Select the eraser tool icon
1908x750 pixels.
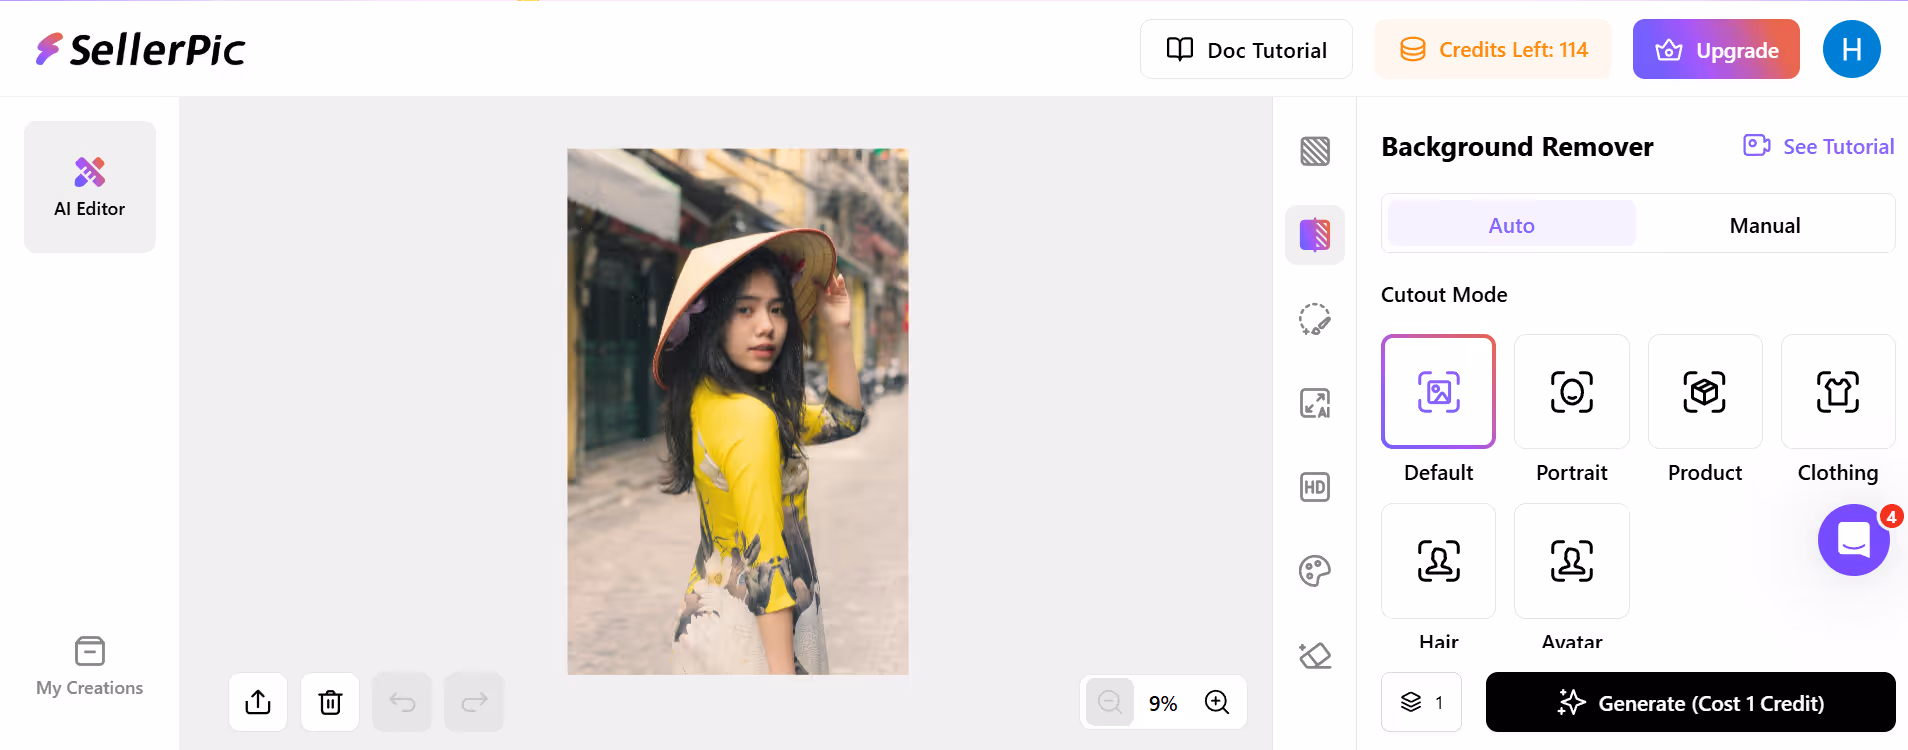(x=1314, y=655)
